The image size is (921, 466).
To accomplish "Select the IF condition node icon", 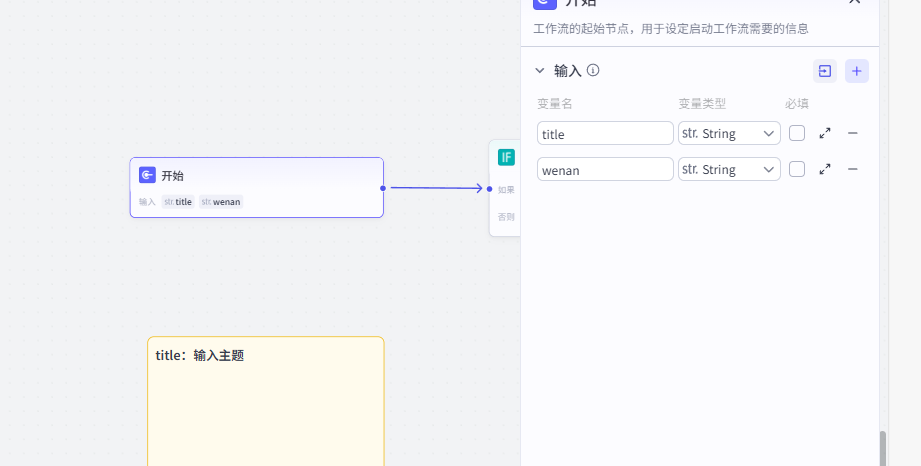I will tap(506, 157).
